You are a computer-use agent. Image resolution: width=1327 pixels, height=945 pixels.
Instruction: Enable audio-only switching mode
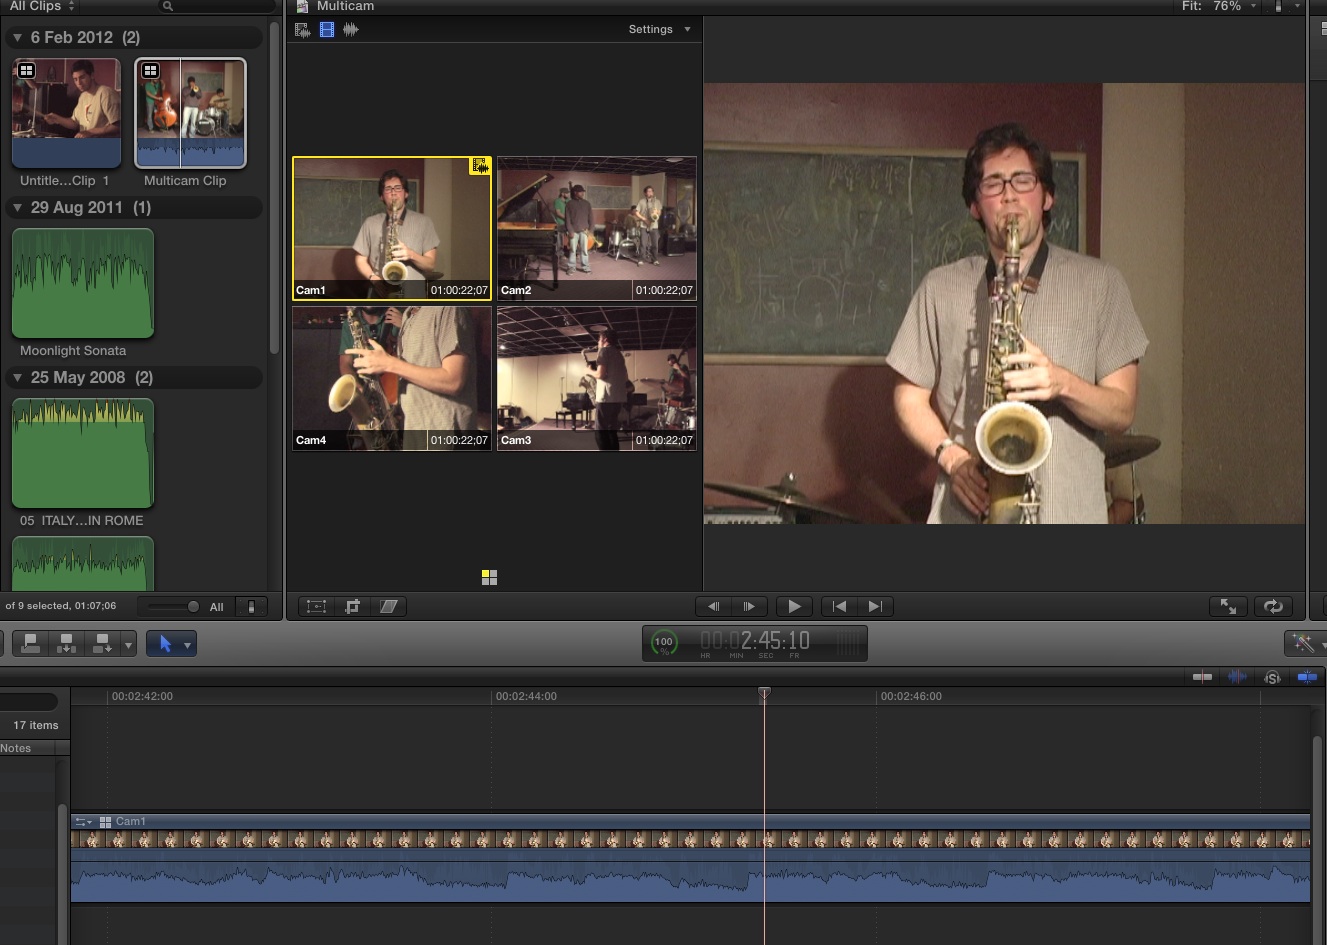(x=350, y=30)
